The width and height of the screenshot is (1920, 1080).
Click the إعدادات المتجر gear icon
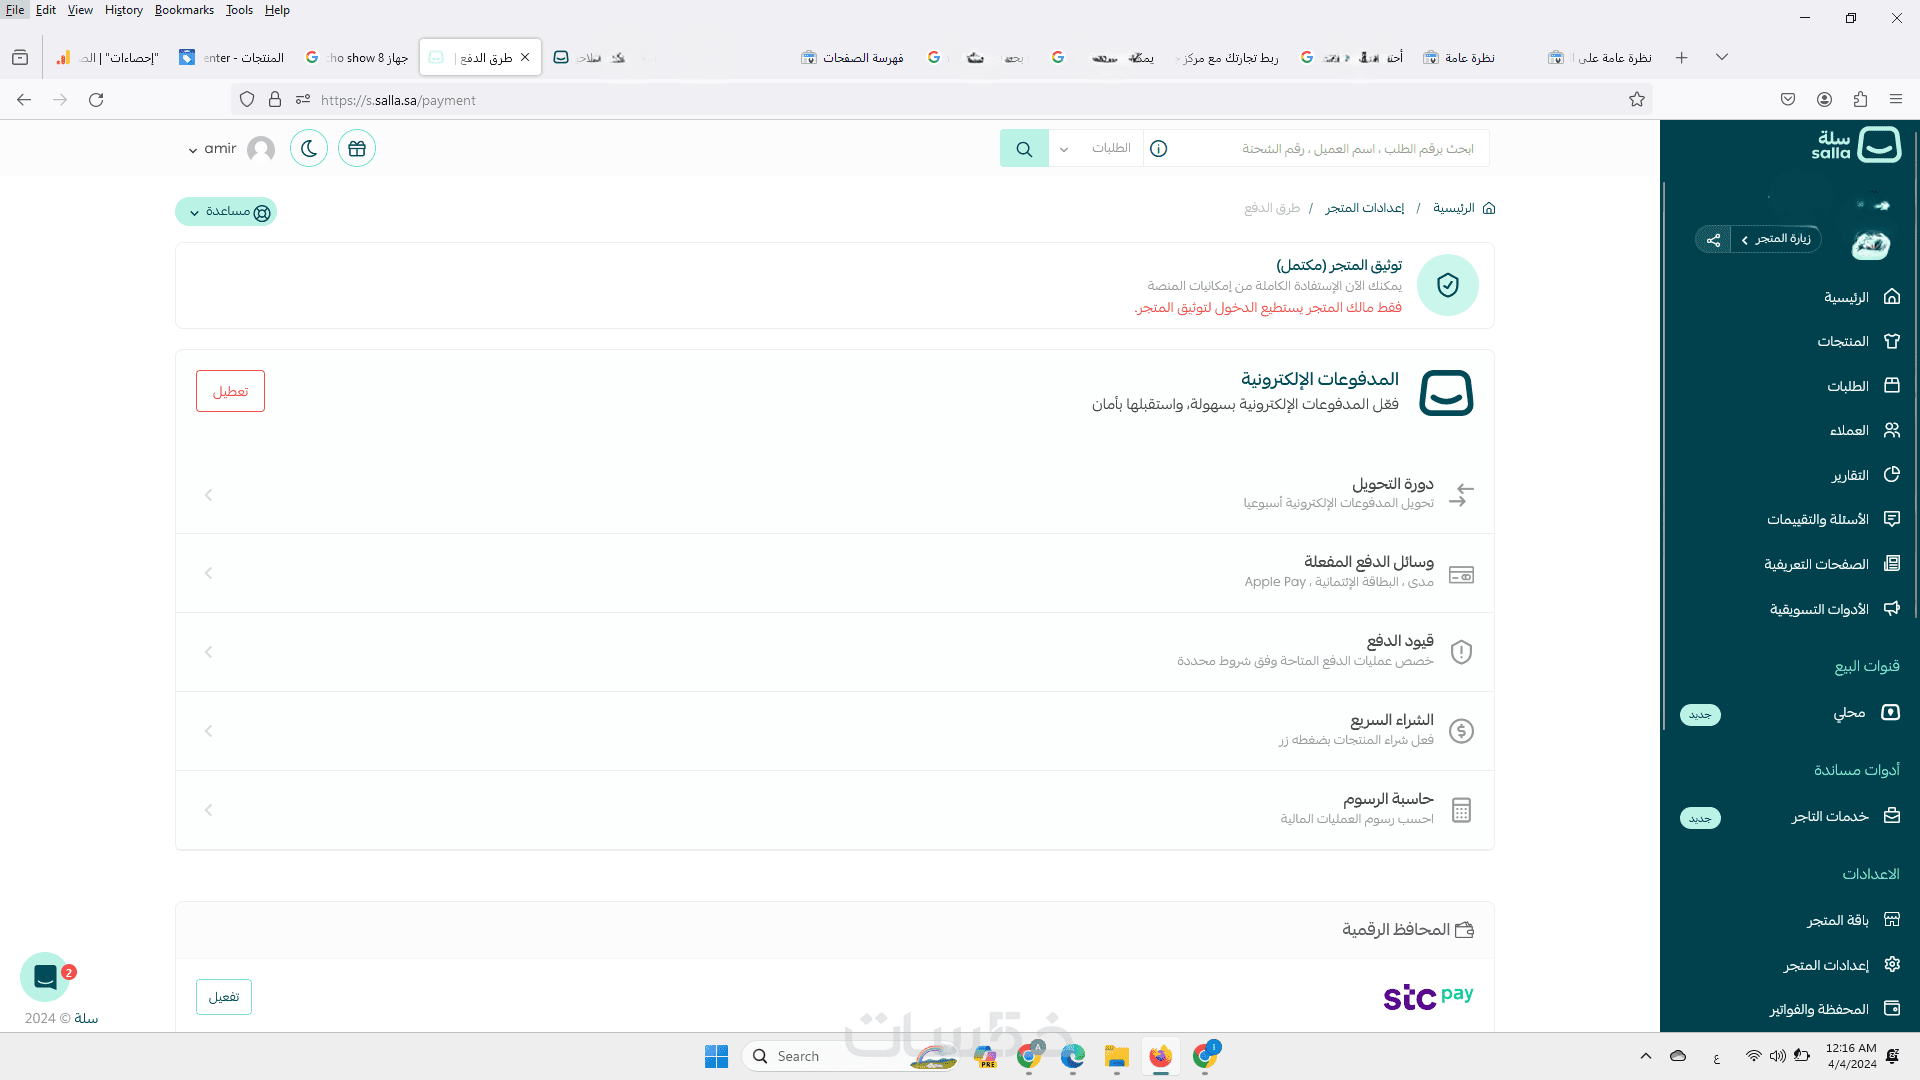pyautogui.click(x=1892, y=964)
